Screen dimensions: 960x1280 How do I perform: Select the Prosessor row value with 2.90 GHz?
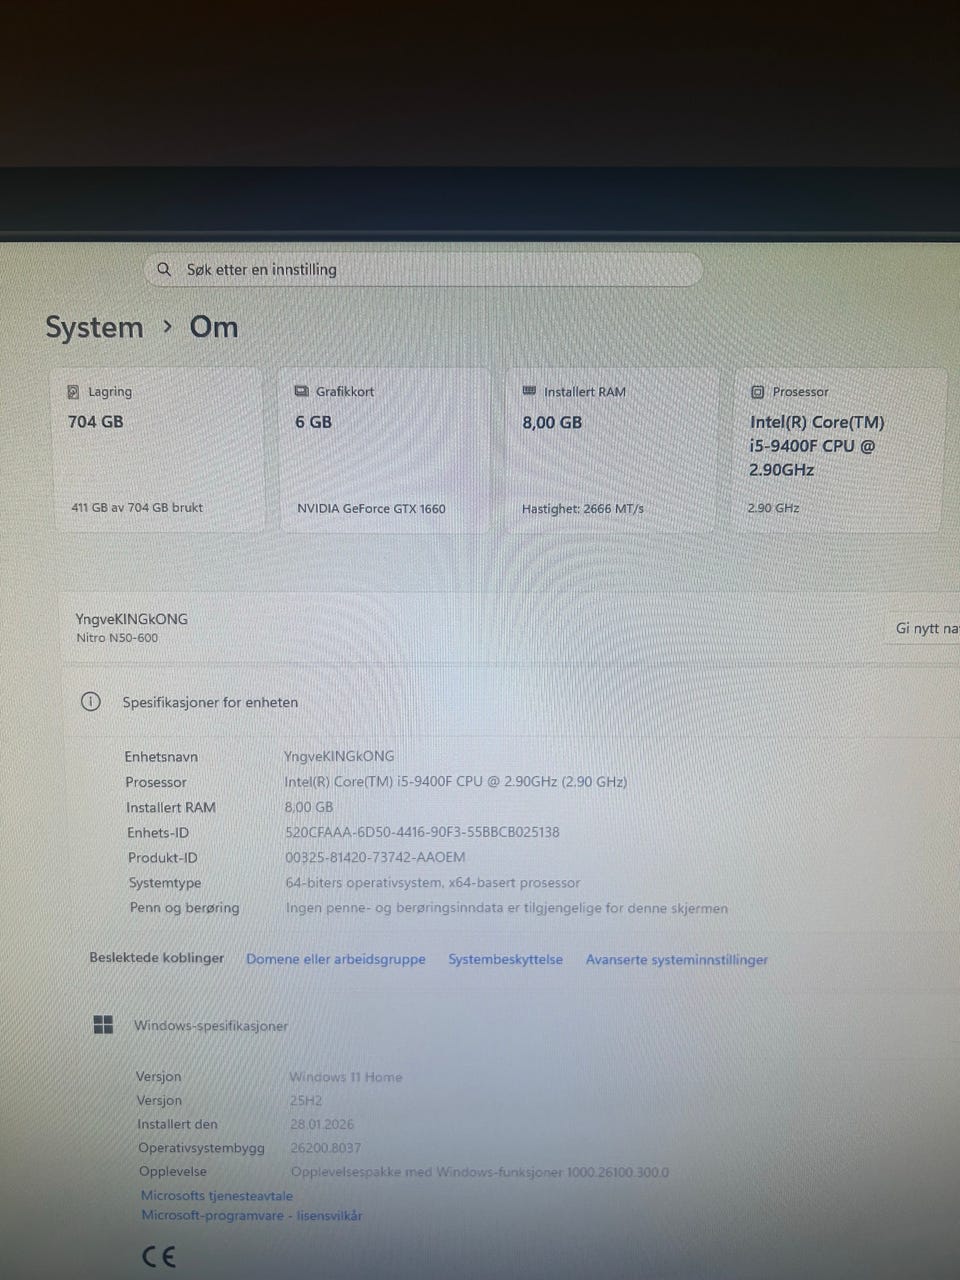456,782
